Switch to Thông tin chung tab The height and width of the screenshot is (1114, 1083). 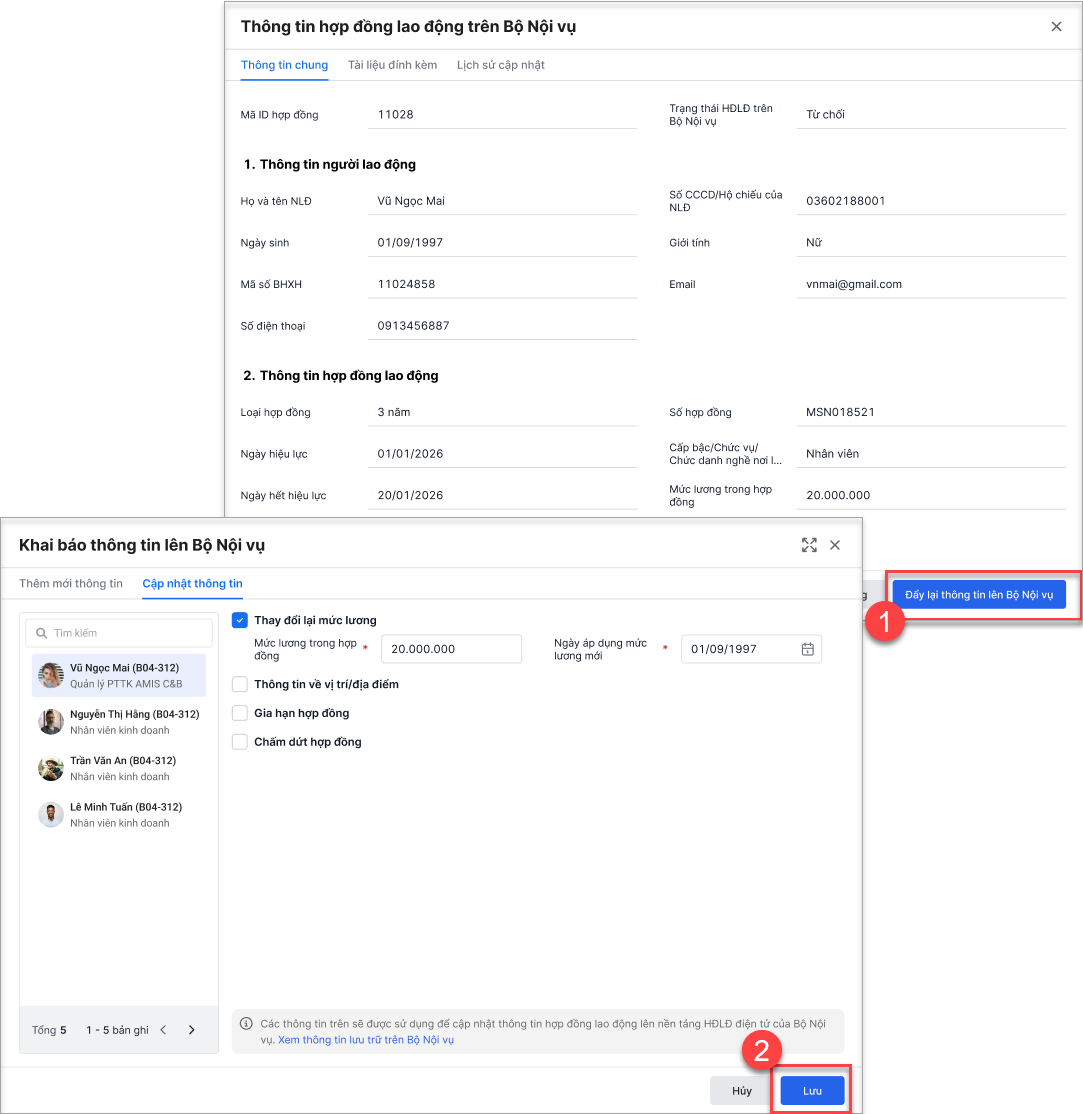point(284,65)
